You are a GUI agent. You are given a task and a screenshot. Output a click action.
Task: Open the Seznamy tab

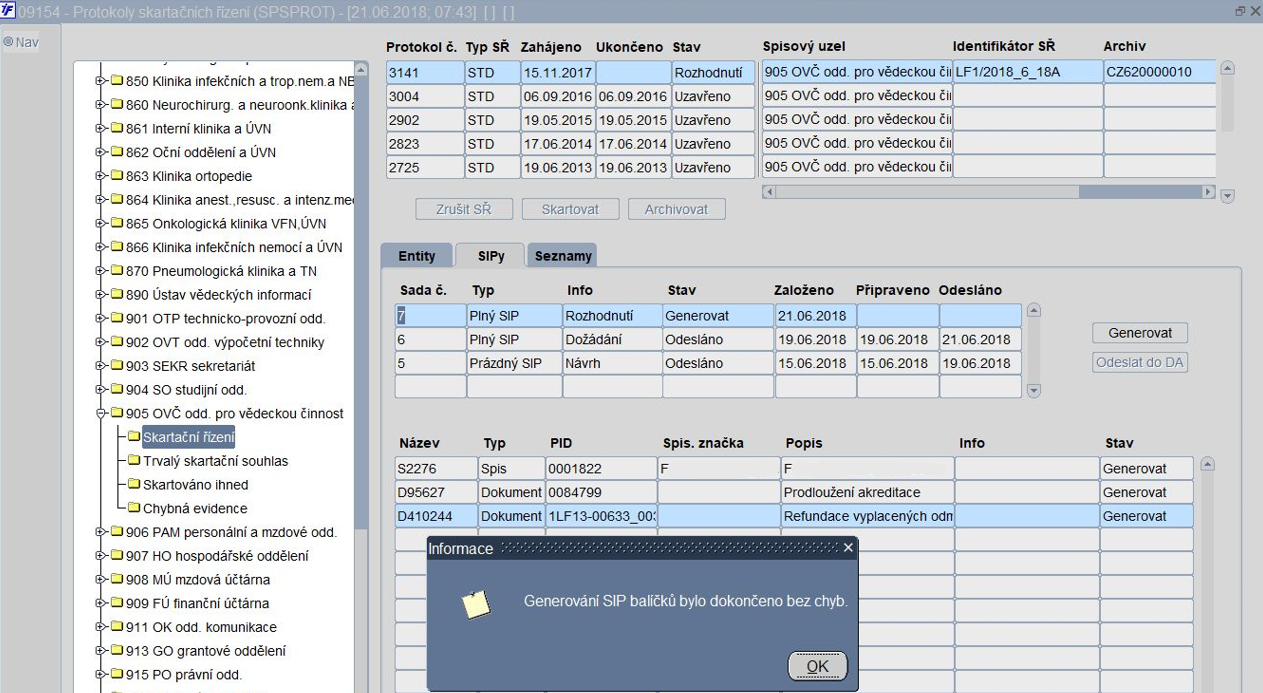click(563, 256)
